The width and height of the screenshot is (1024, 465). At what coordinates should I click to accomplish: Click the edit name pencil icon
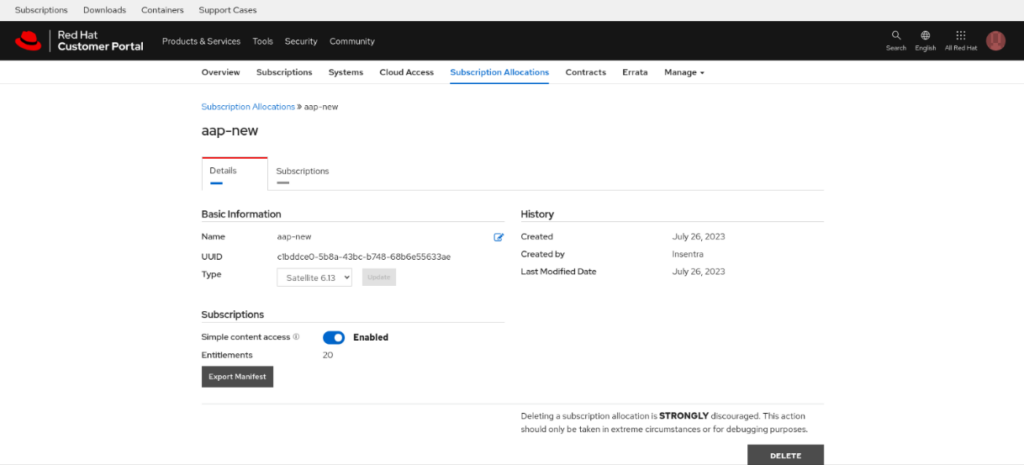pyautogui.click(x=498, y=237)
